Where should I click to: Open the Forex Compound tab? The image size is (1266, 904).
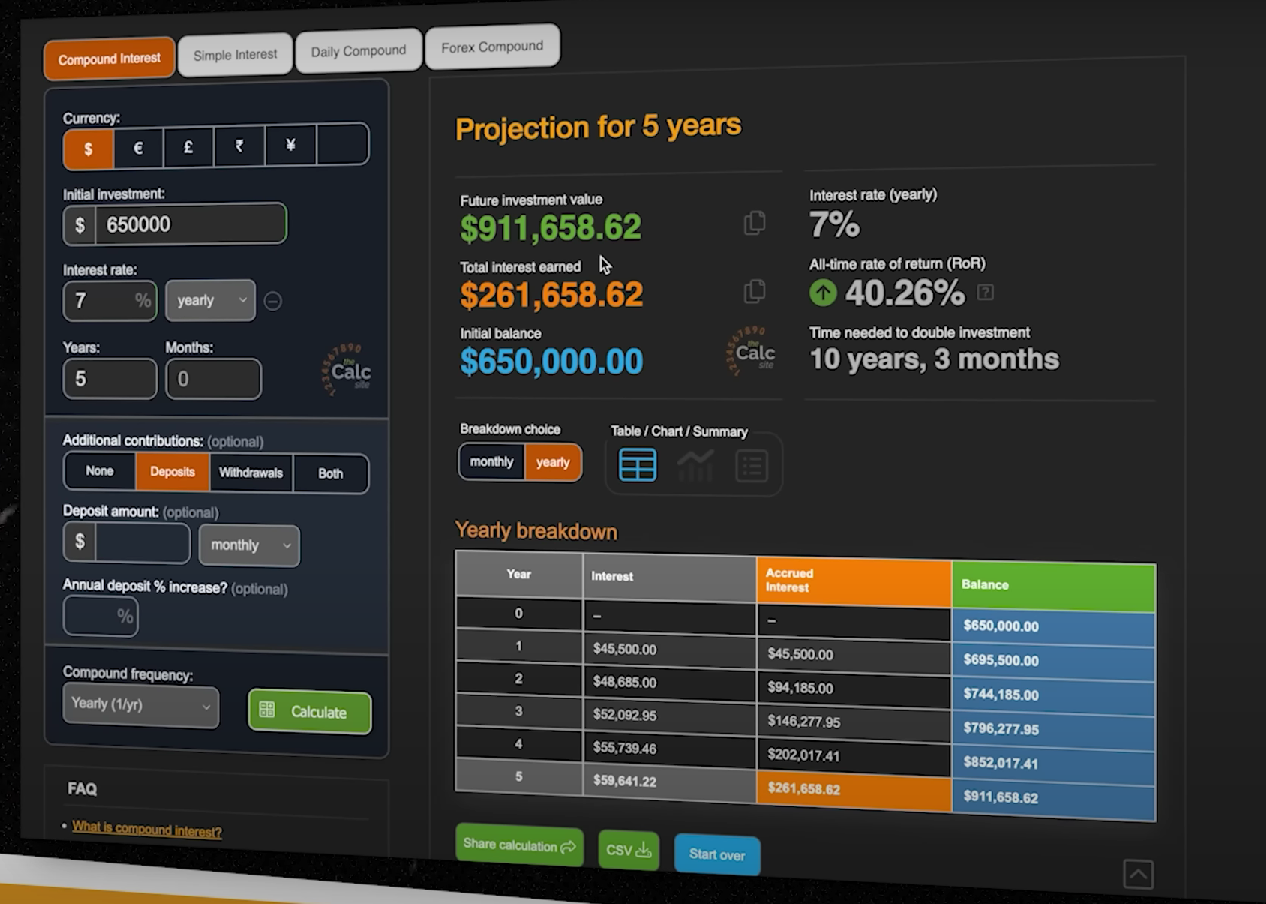[x=492, y=47]
